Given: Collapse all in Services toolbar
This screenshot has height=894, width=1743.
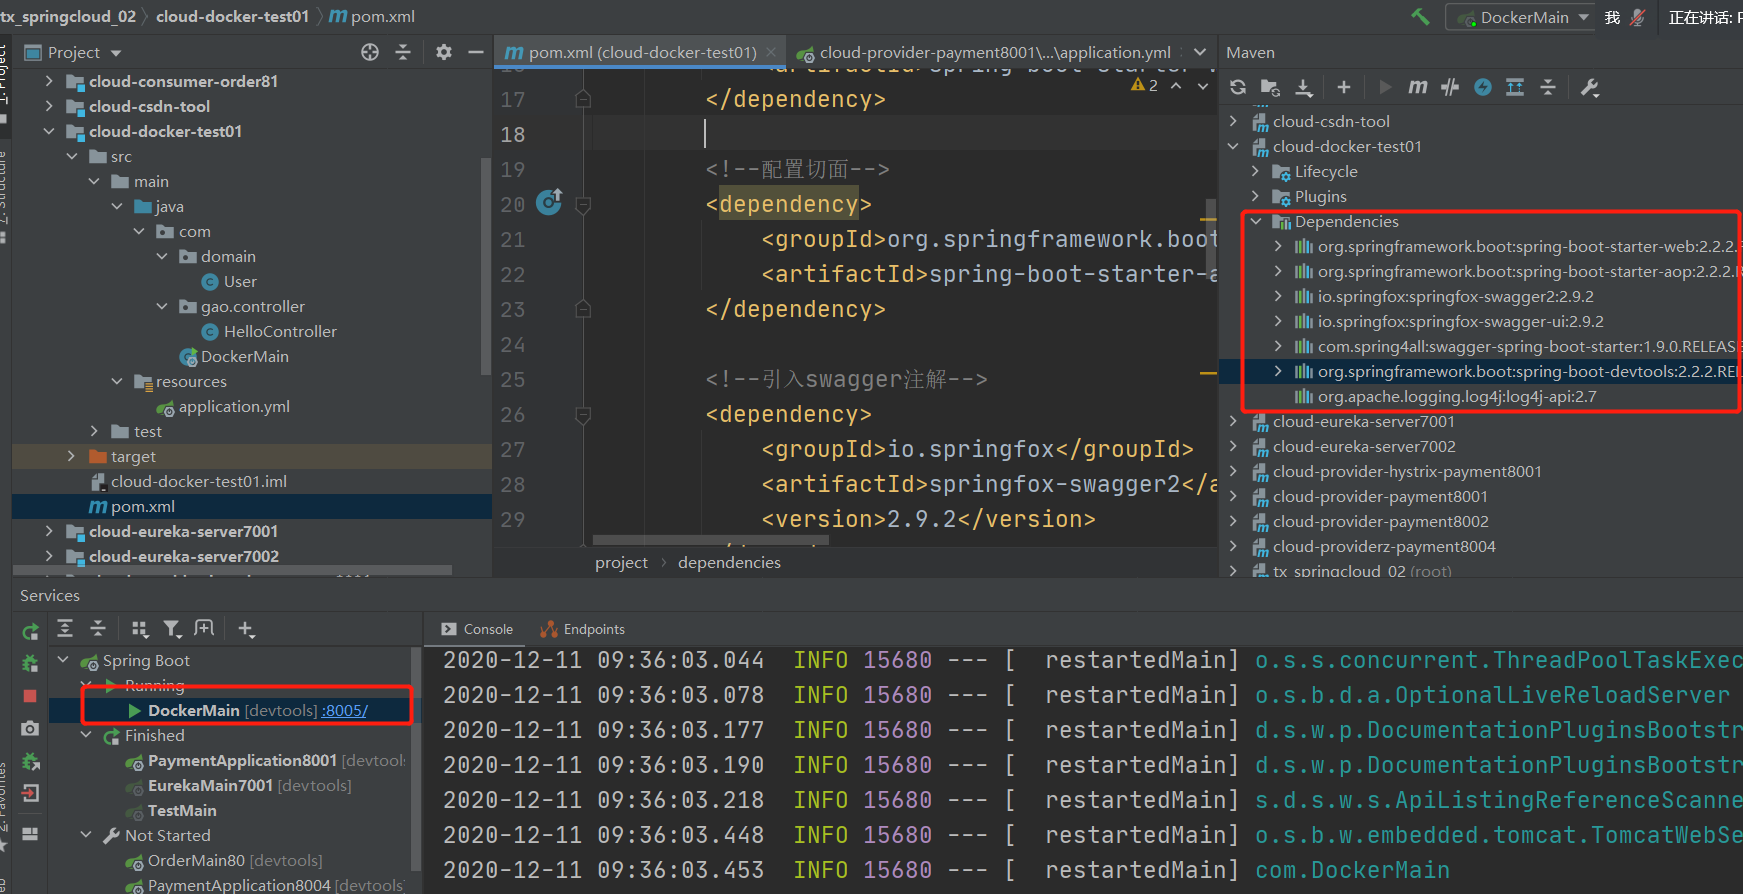Looking at the screenshot, I should point(98,628).
